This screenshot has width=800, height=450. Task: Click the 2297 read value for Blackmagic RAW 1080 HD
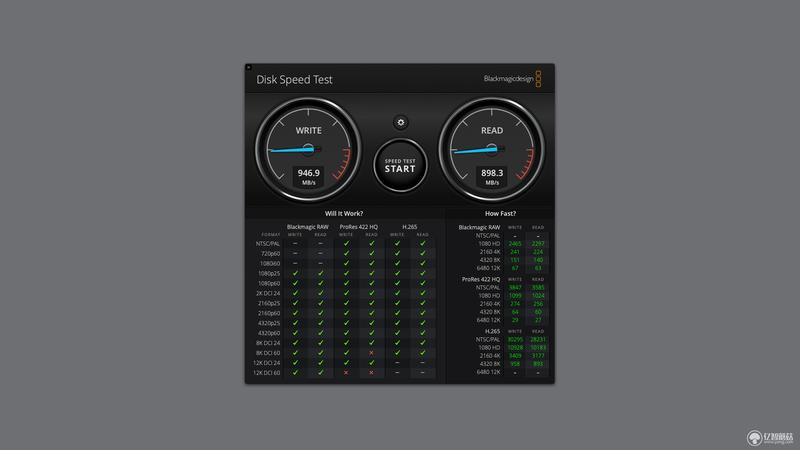(x=538, y=244)
